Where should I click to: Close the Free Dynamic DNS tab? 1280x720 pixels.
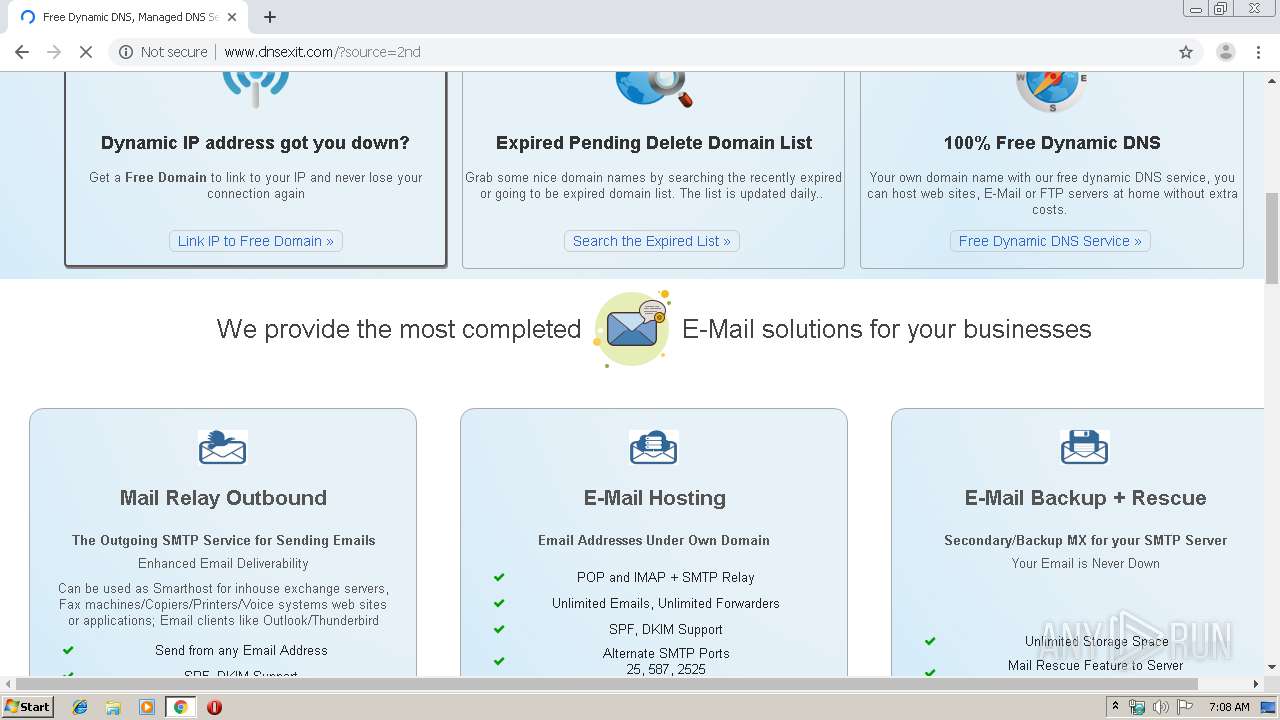tap(232, 17)
